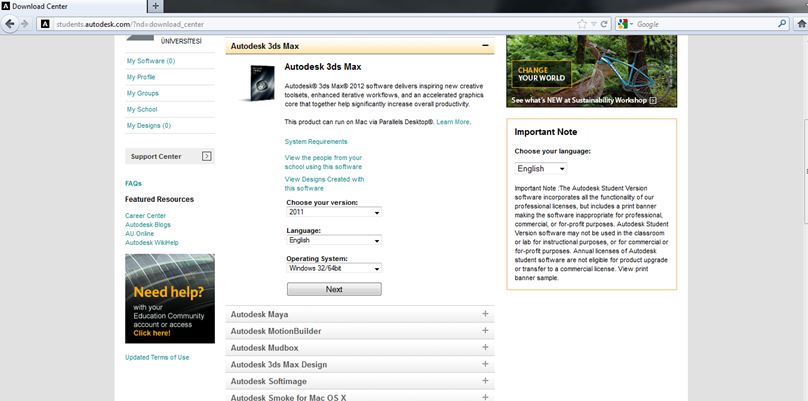Expand the Autodesk MotionBuilder section
Screen dimensions: 808x401
point(485,330)
